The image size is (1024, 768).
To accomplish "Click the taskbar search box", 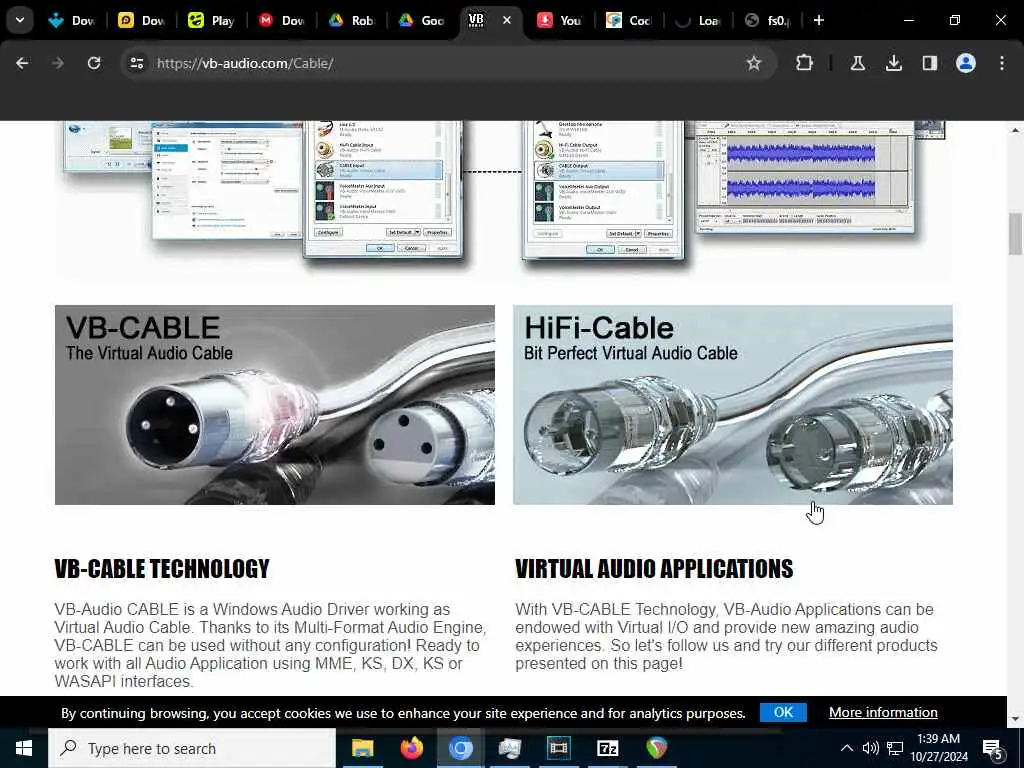I will pyautogui.click(x=192, y=748).
